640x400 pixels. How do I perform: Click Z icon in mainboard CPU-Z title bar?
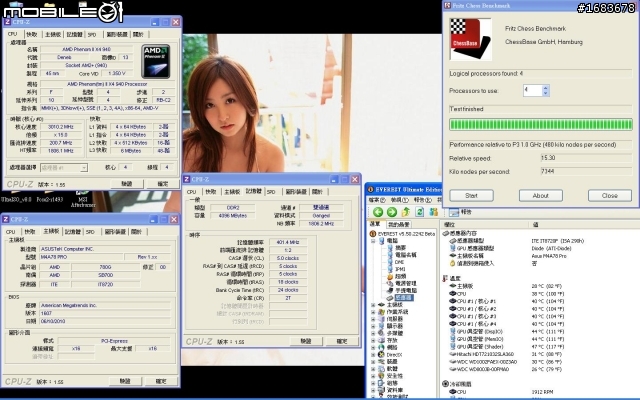click(6, 219)
